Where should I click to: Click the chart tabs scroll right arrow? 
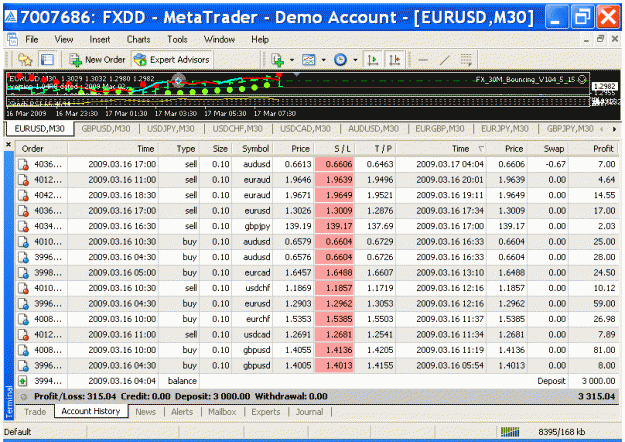pyautogui.click(x=614, y=129)
